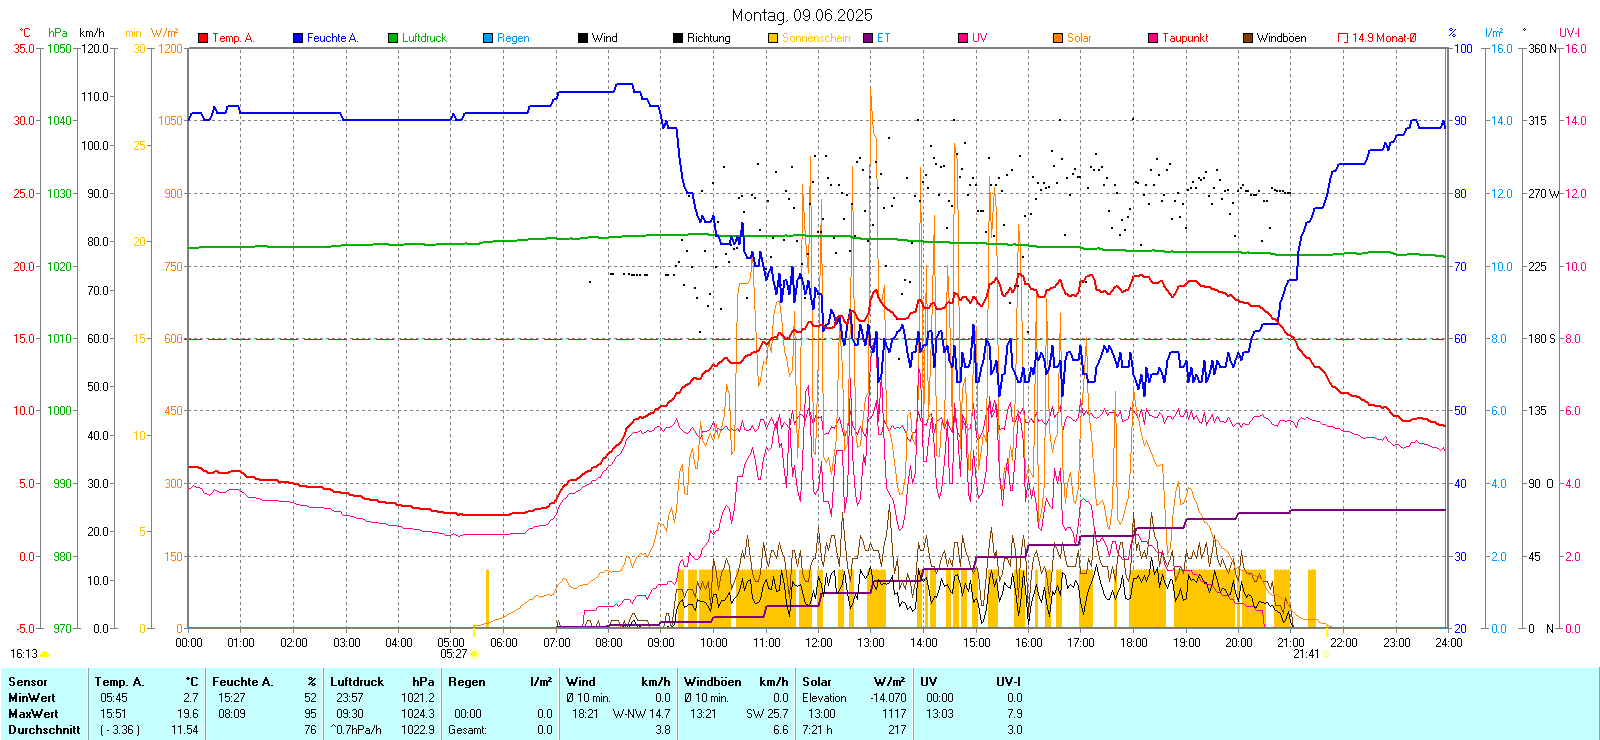
Task: Click the orange Solar legend square
Action: pos(1058,38)
